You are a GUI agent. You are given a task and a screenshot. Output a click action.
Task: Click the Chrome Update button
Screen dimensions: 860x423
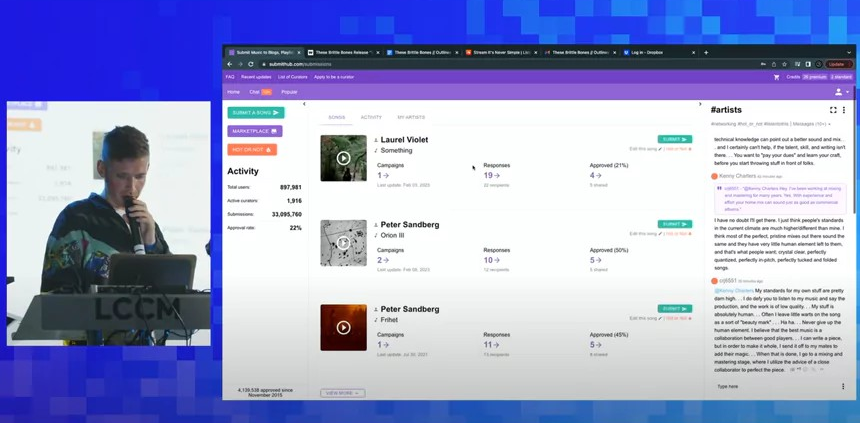click(839, 64)
